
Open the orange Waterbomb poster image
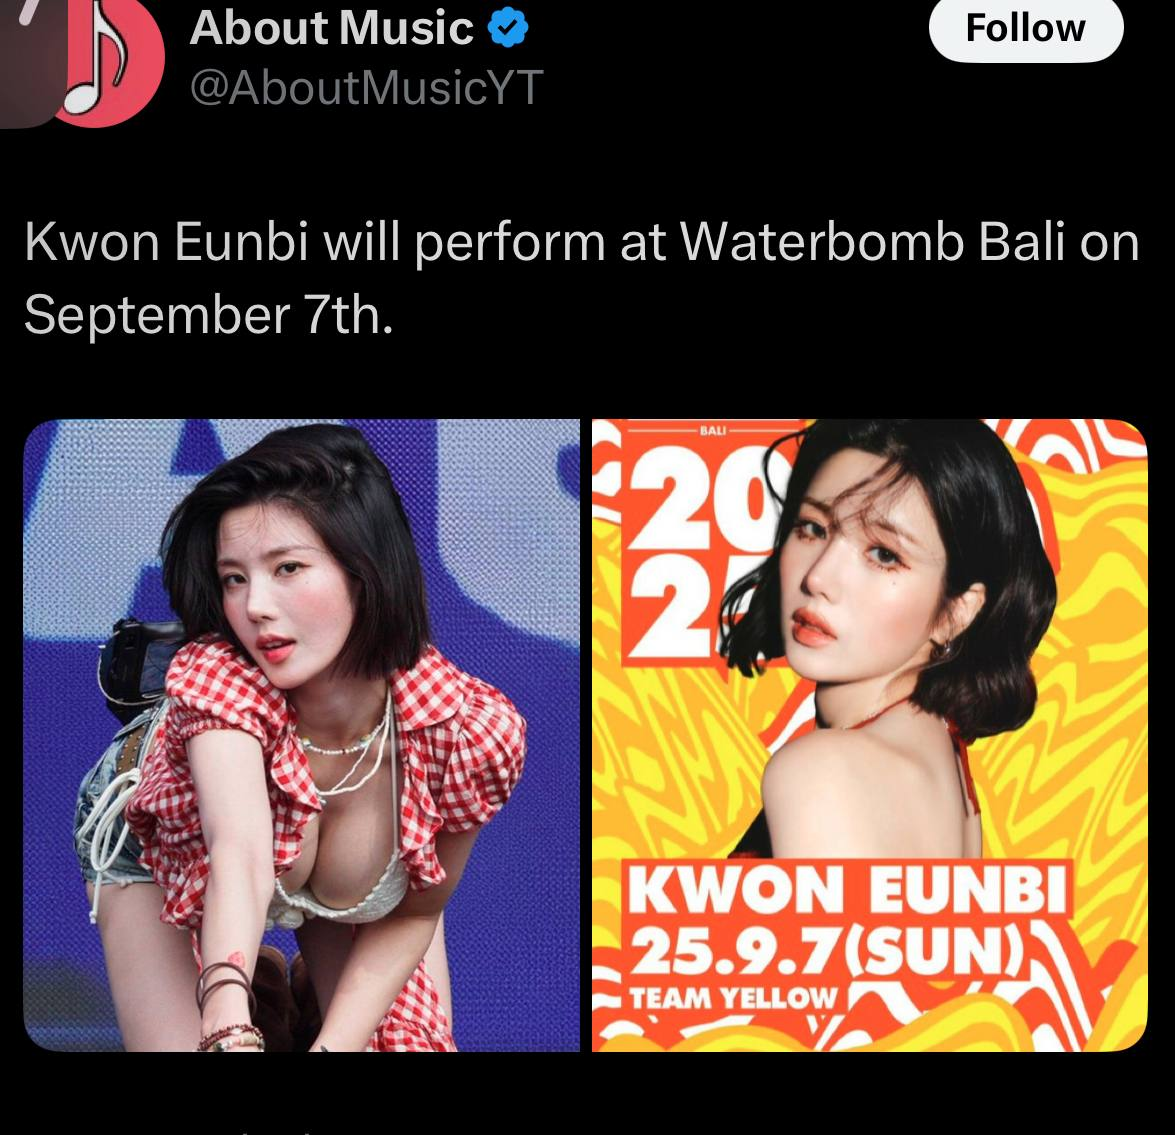click(869, 735)
